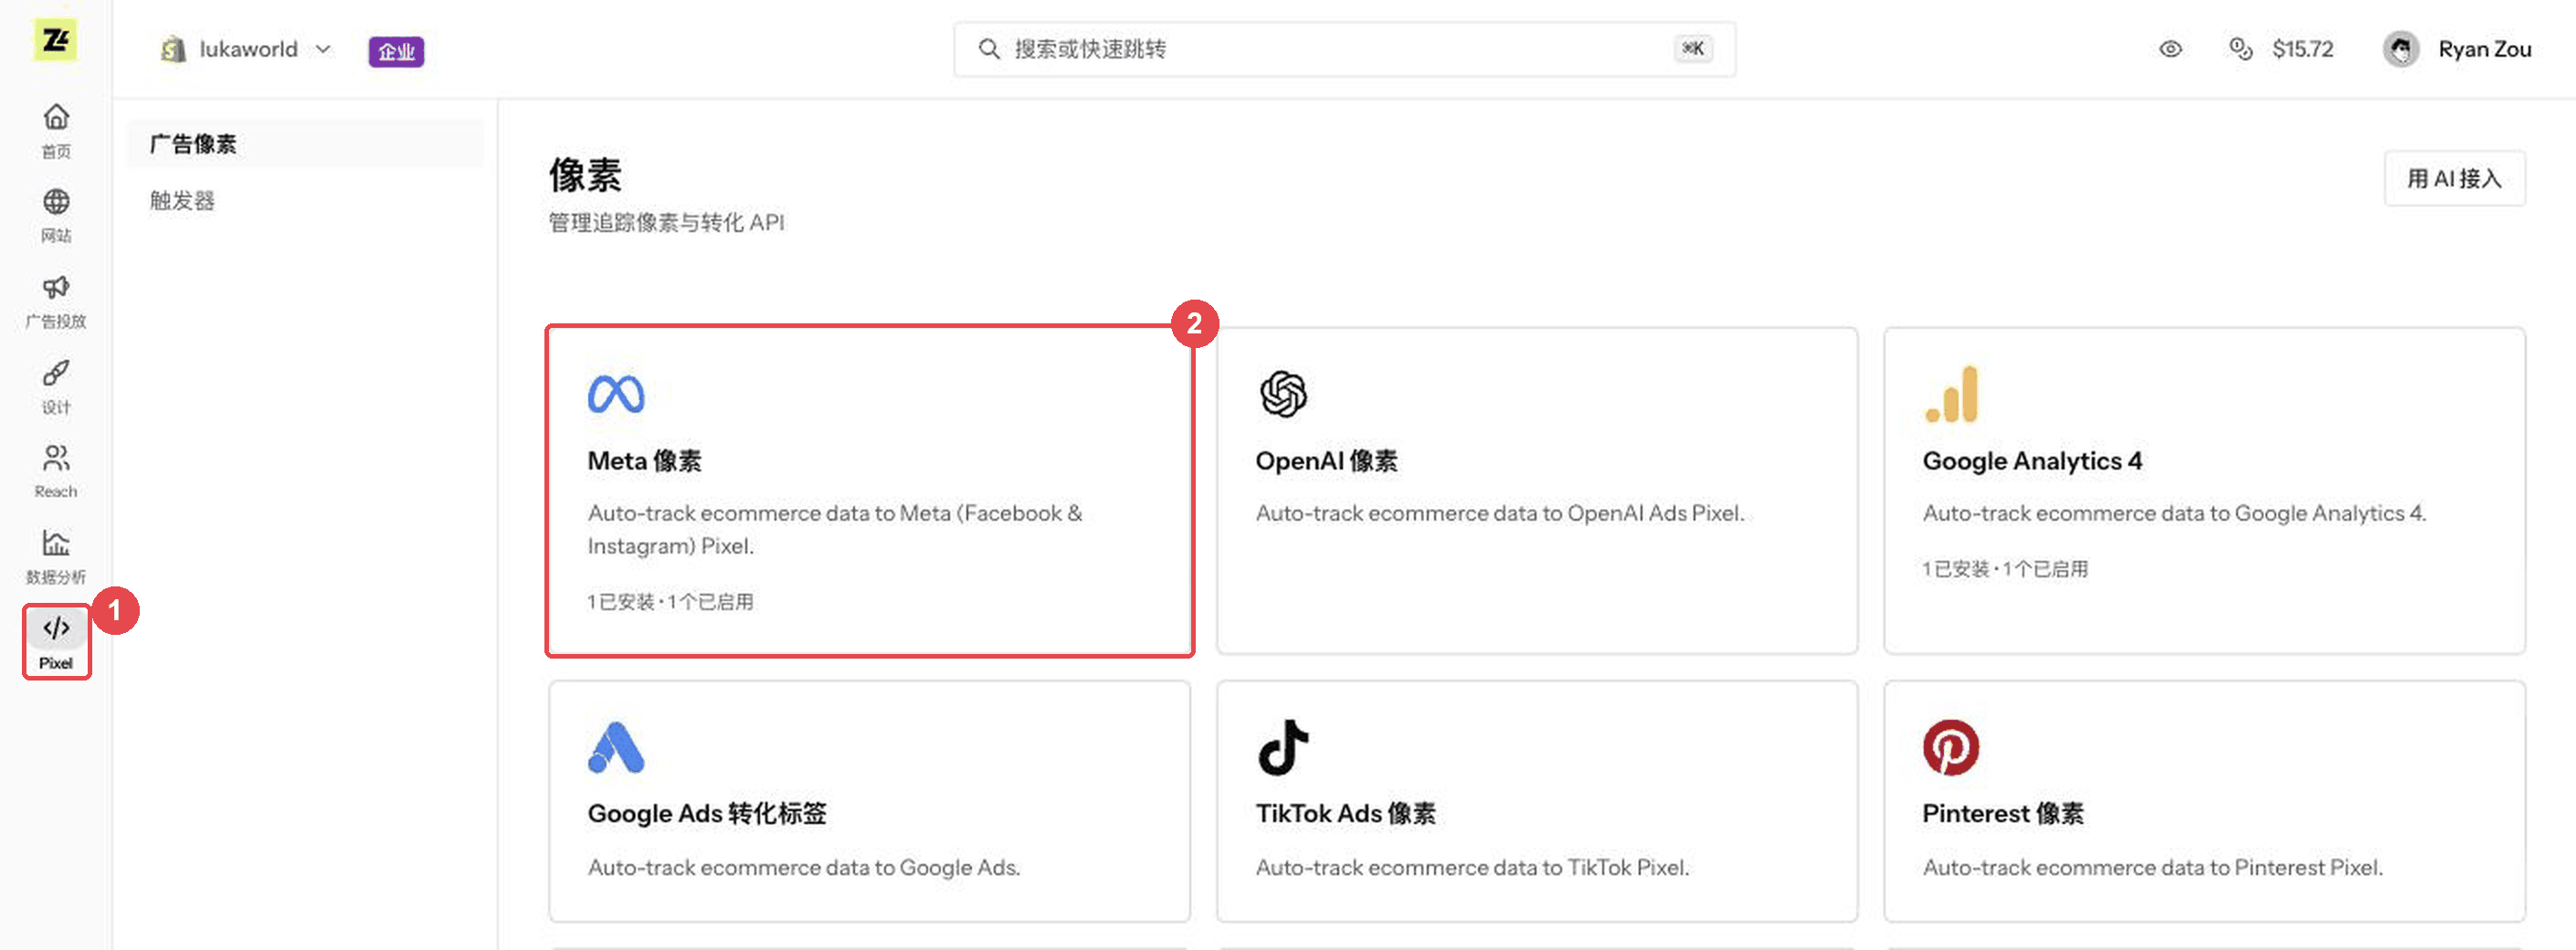Image resolution: width=2576 pixels, height=950 pixels.
Task: Click the Z logo in the sidebar
Action: (x=55, y=41)
